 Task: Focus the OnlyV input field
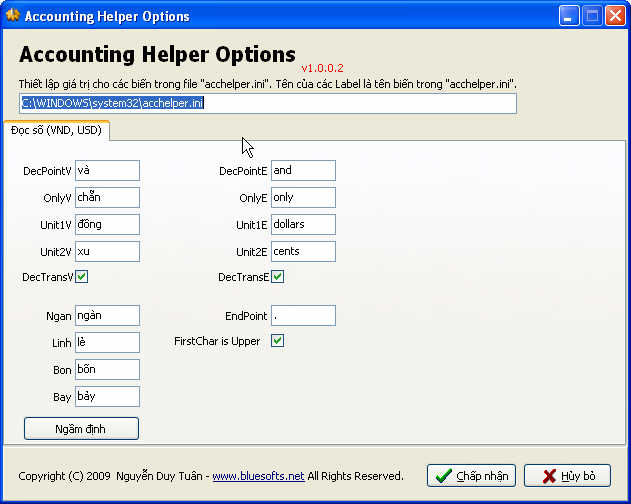pyautogui.click(x=107, y=198)
